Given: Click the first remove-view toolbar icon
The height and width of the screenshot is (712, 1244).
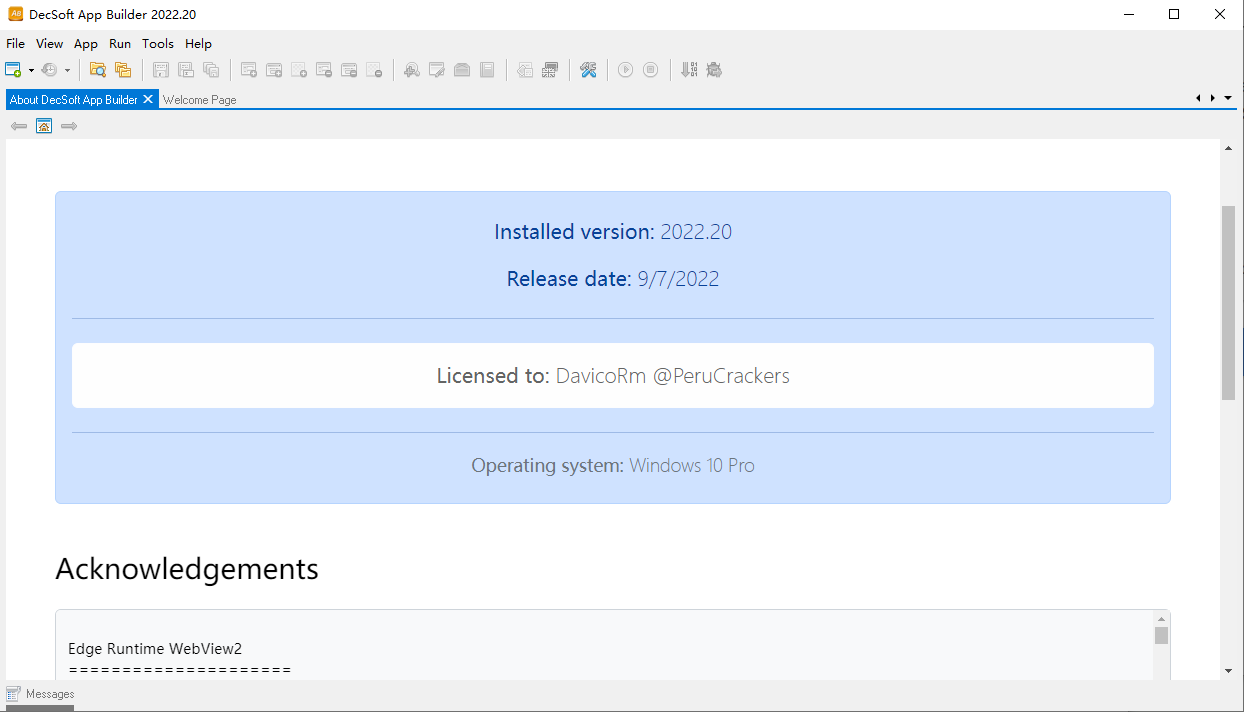Looking at the screenshot, I should tap(324, 70).
